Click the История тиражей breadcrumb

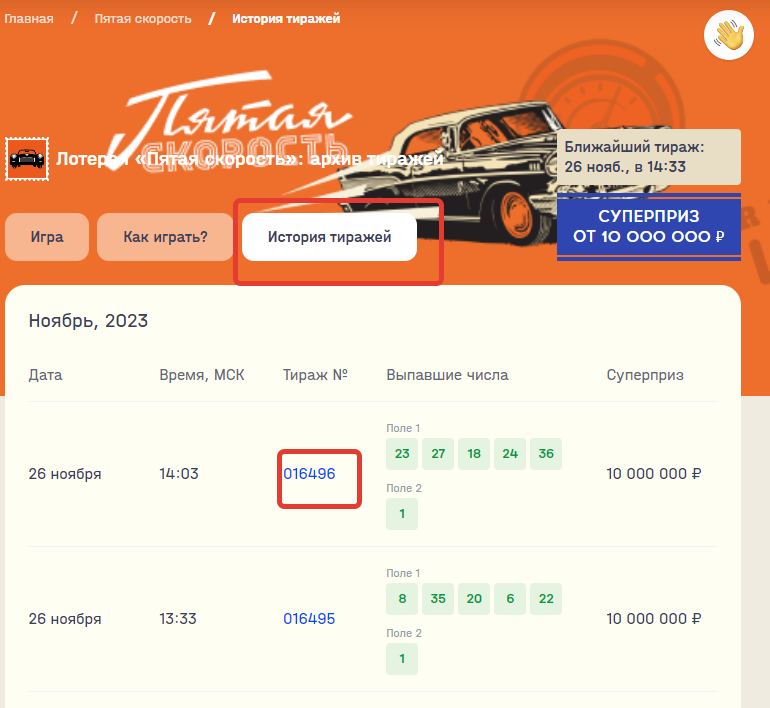click(286, 19)
